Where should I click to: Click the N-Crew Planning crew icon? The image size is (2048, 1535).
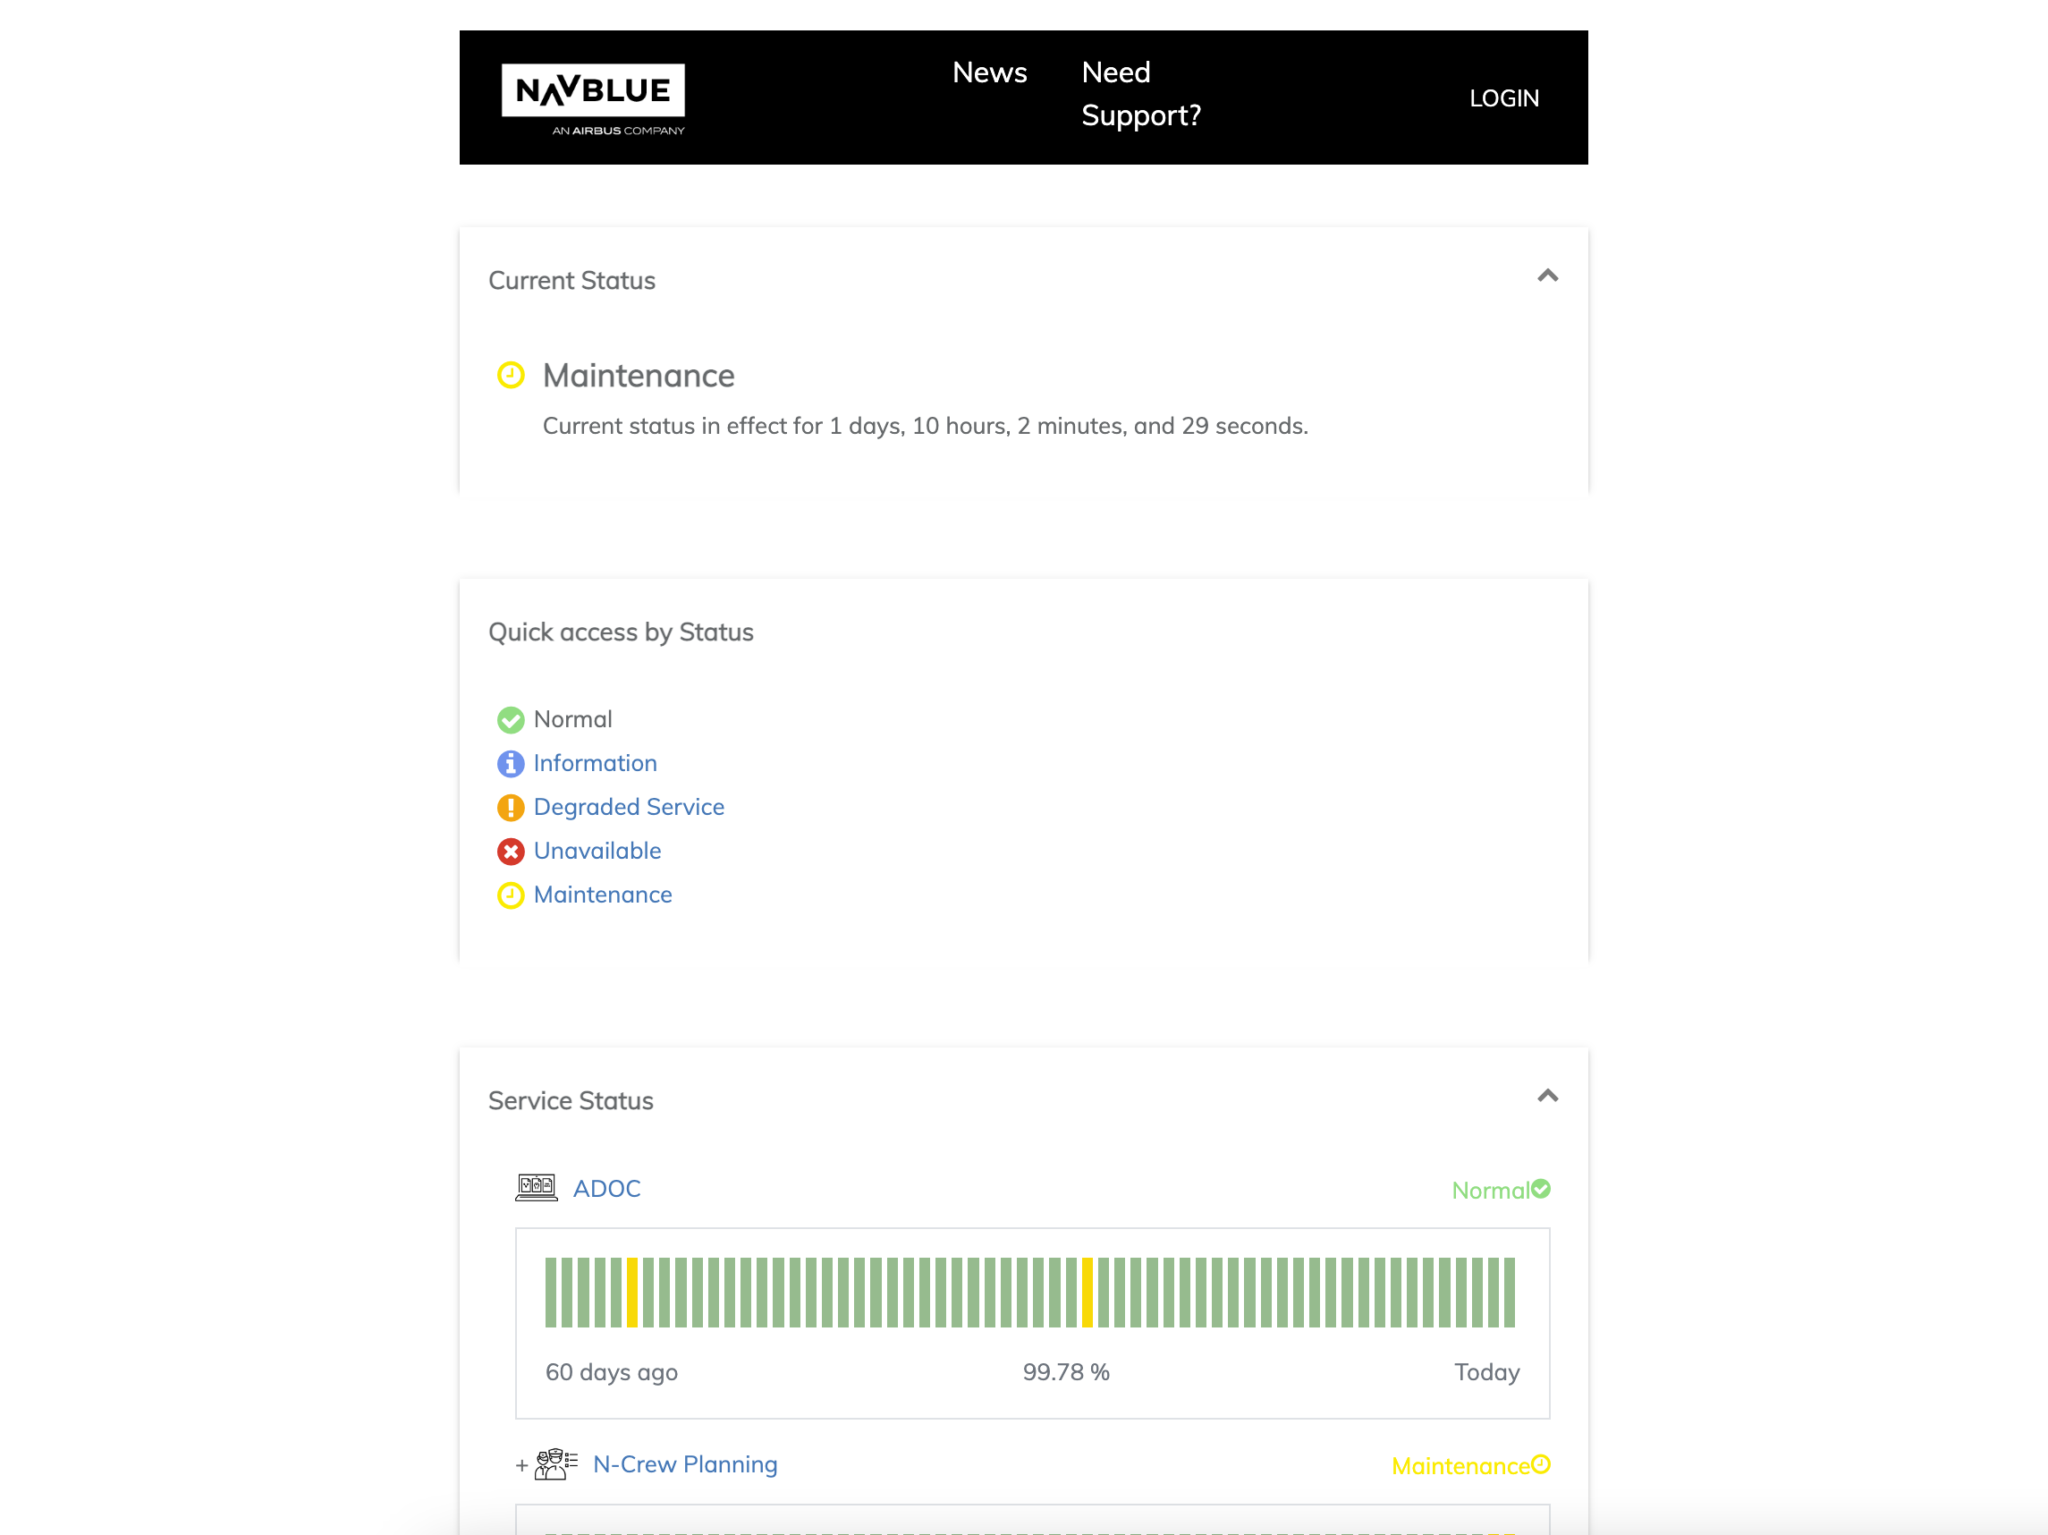click(x=553, y=1463)
